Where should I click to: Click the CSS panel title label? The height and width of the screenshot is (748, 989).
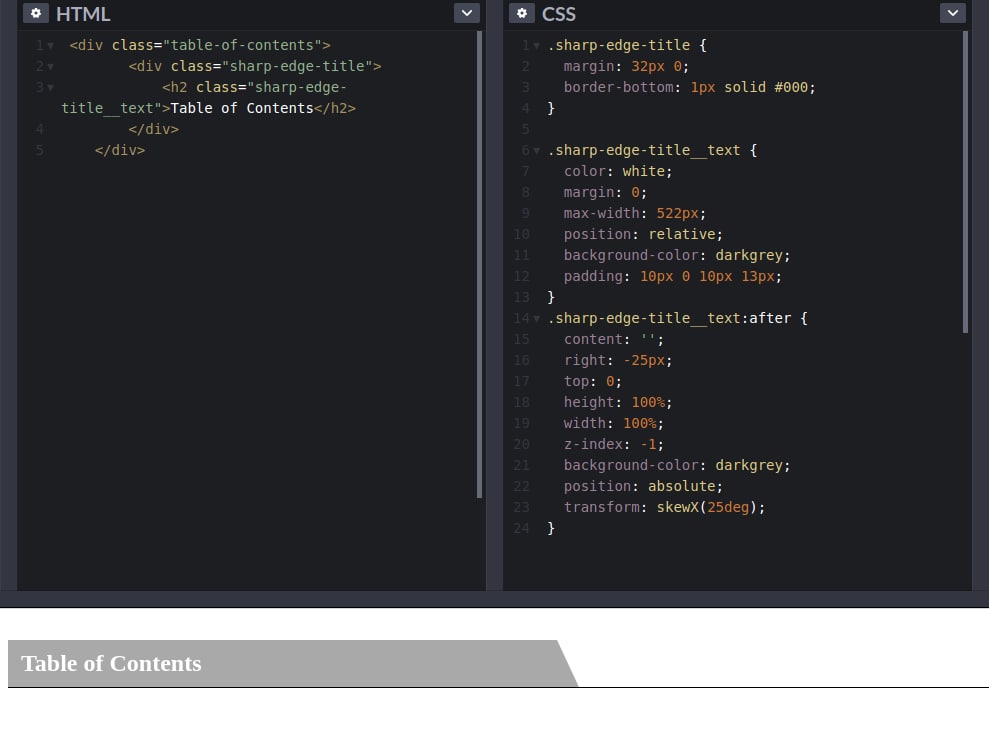point(558,14)
